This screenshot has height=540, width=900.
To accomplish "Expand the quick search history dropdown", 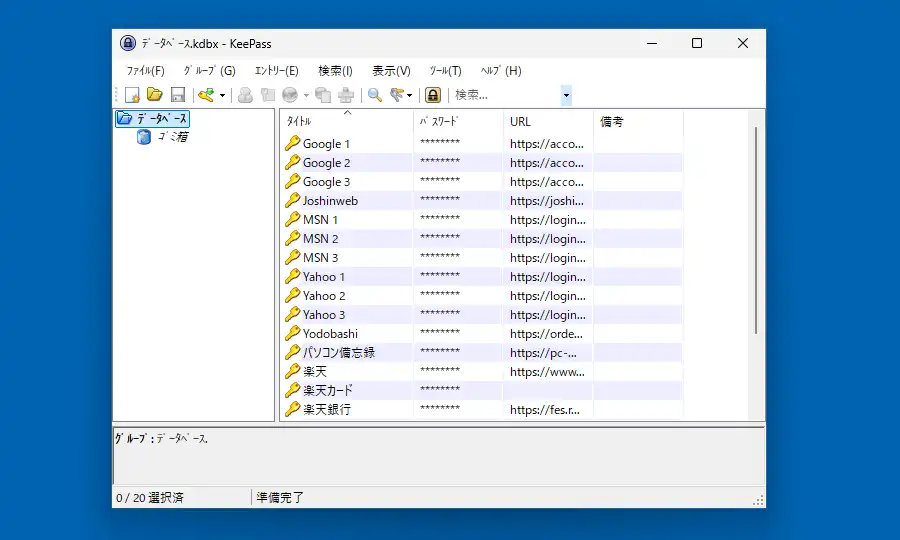I will pyautogui.click(x=567, y=95).
